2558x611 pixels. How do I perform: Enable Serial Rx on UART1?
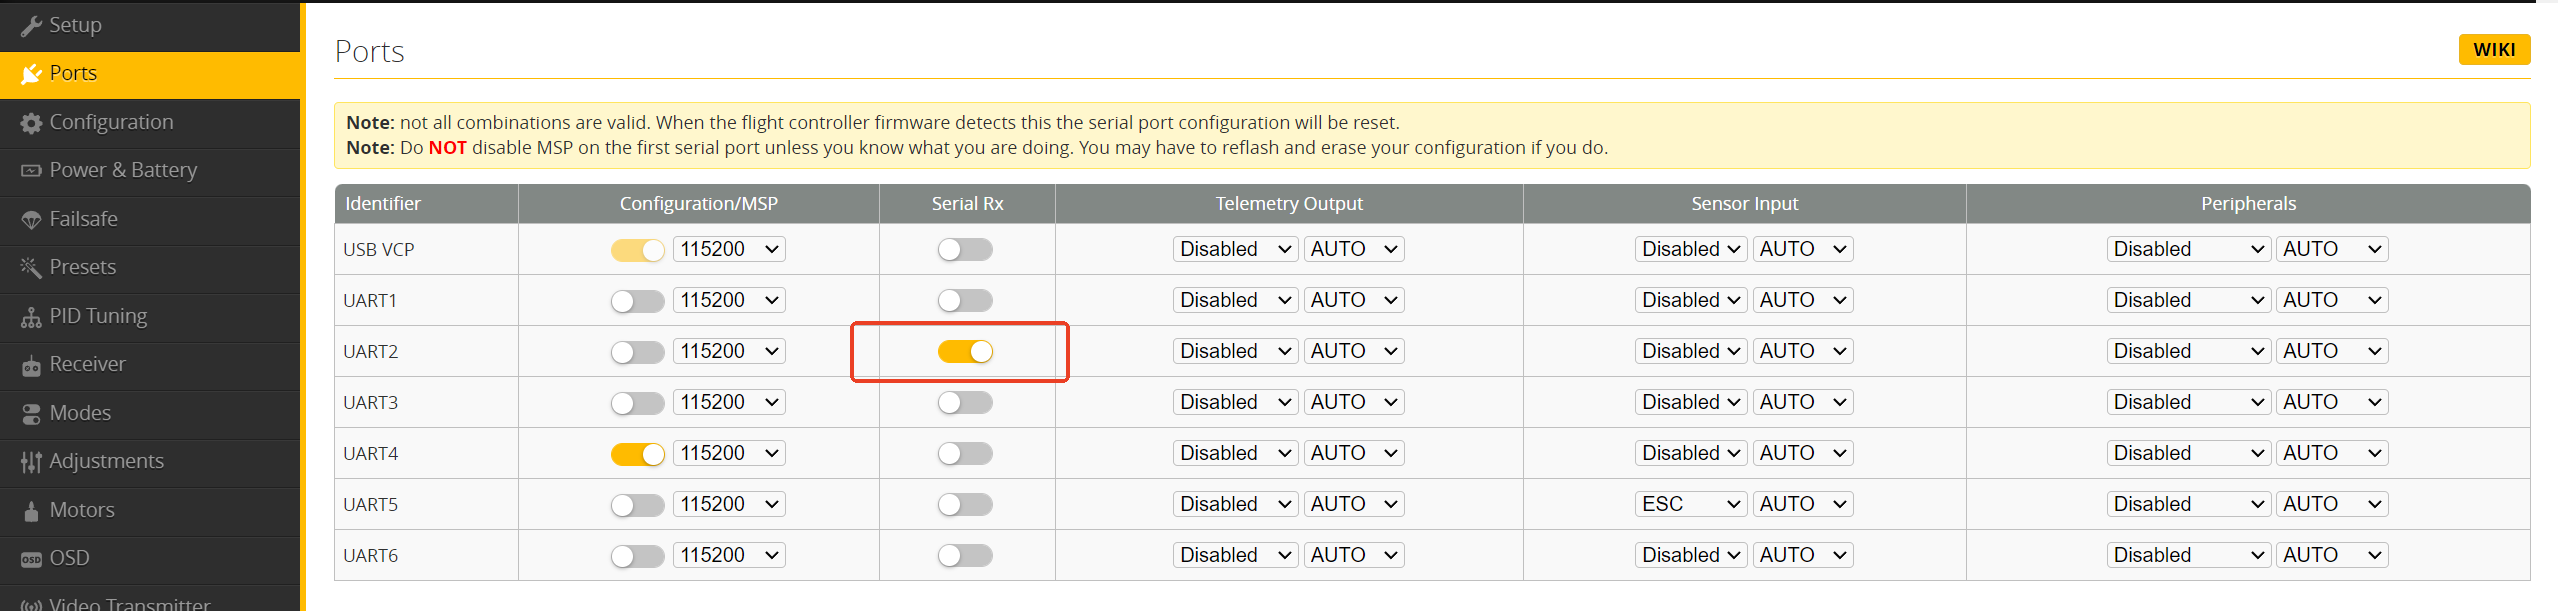point(965,300)
